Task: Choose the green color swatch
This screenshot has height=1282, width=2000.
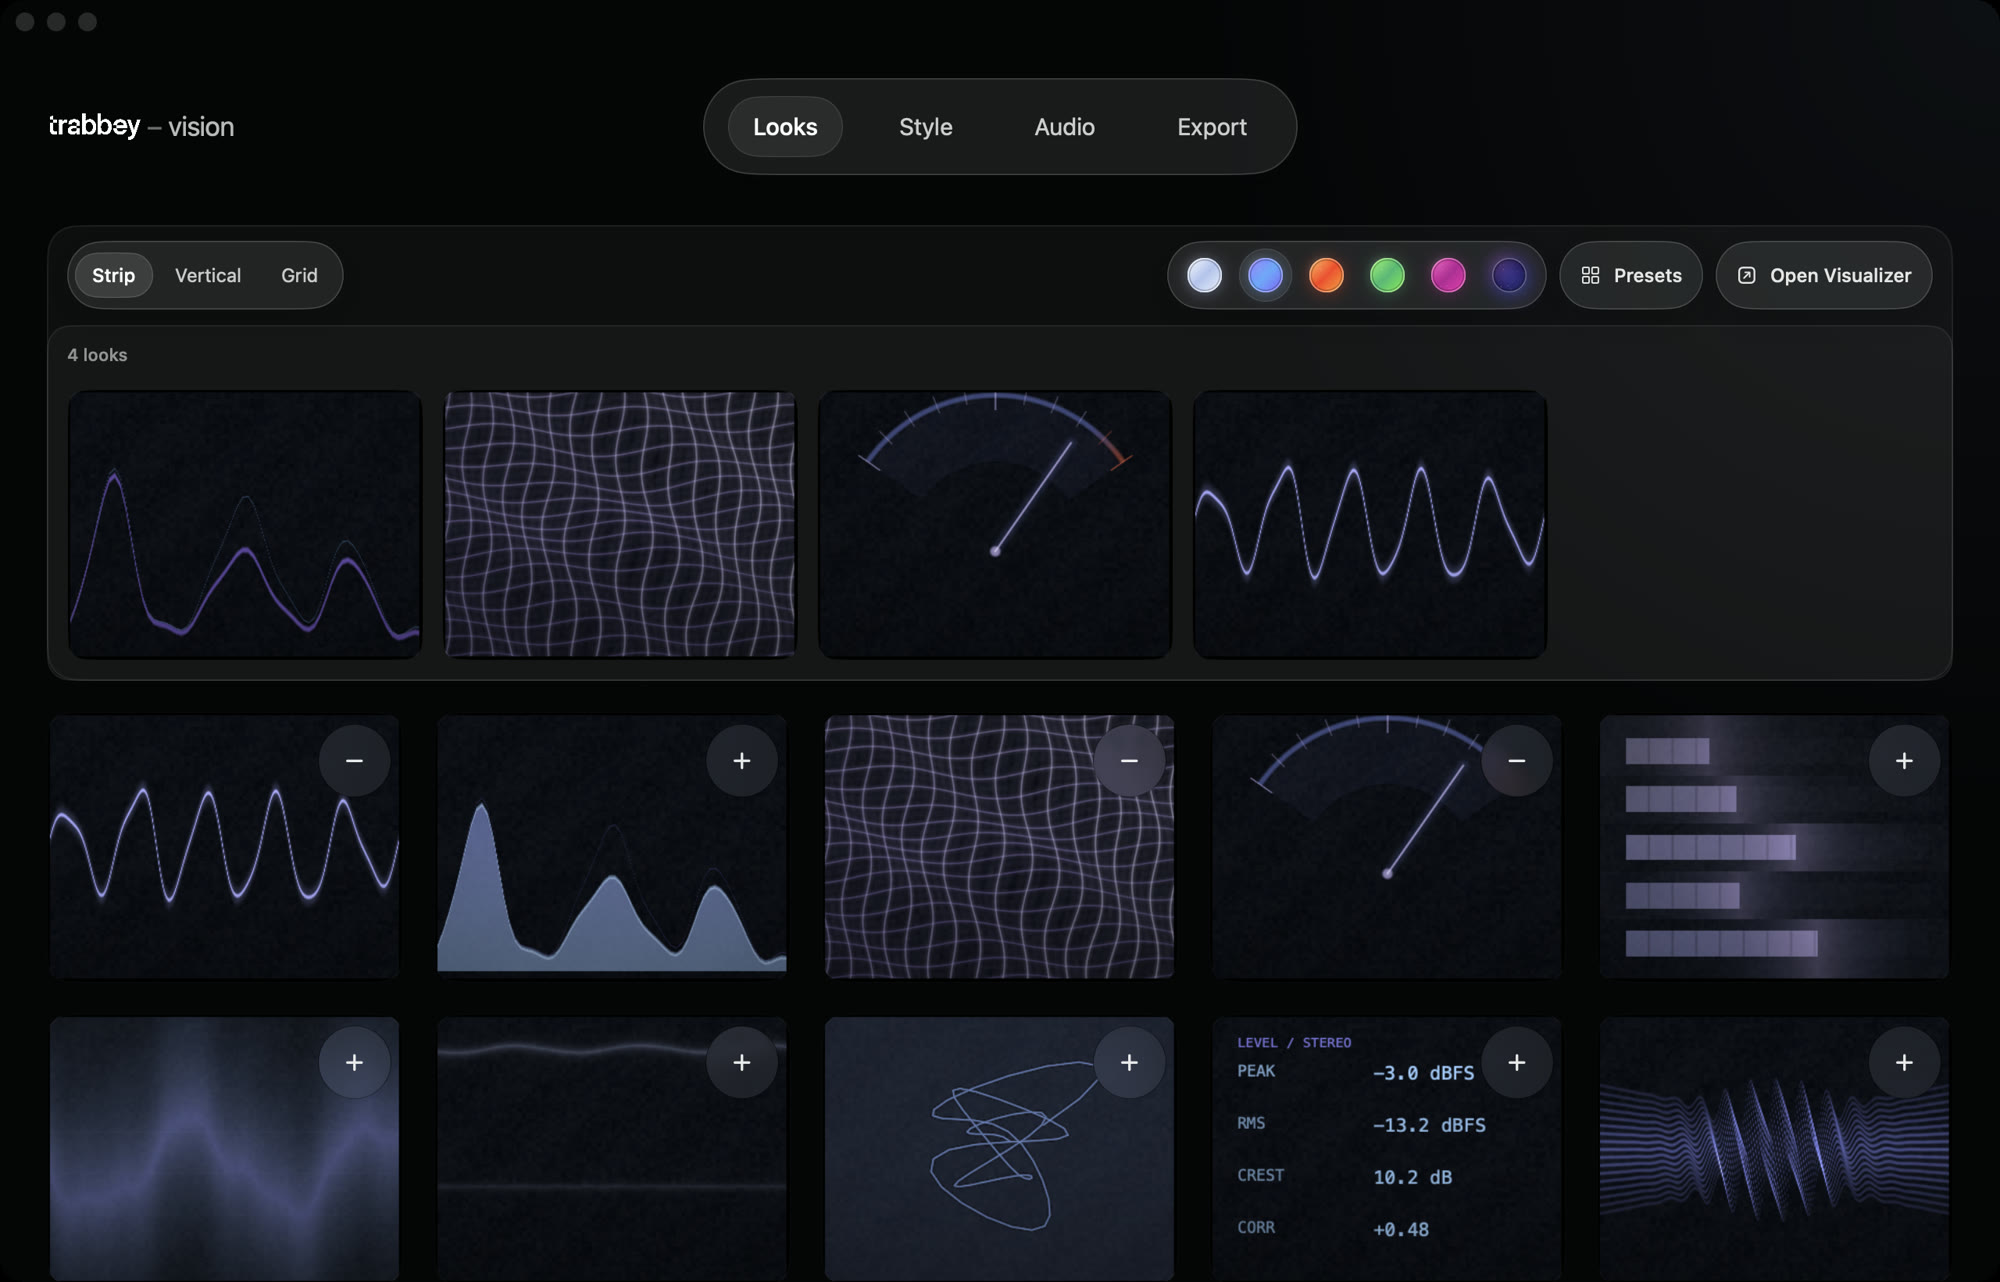Action: tap(1387, 275)
